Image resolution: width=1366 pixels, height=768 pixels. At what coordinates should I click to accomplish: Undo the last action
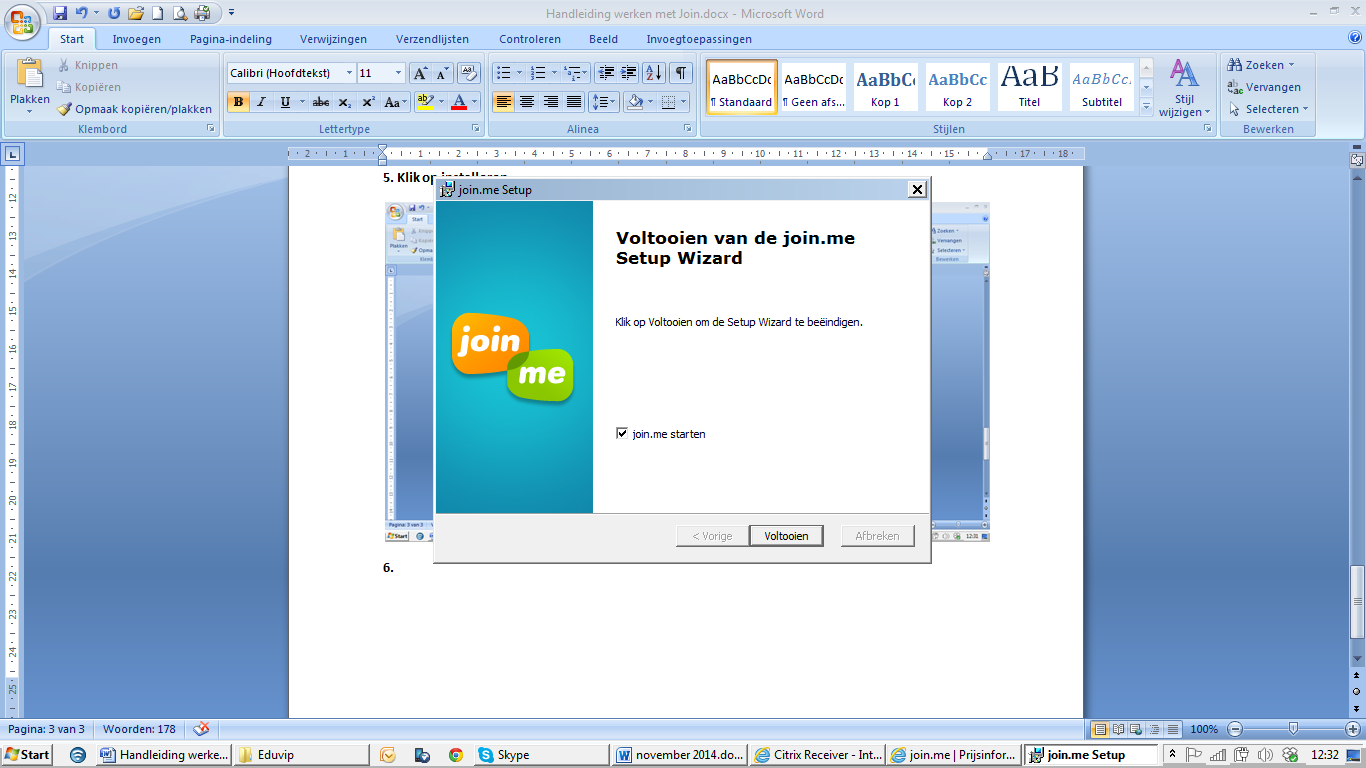[x=81, y=13]
